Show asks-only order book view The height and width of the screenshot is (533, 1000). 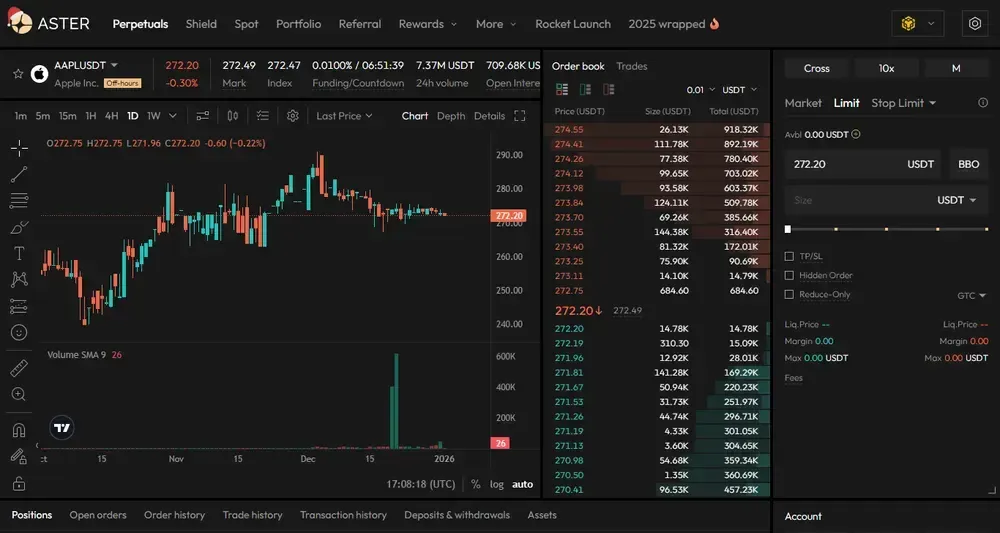pos(609,90)
